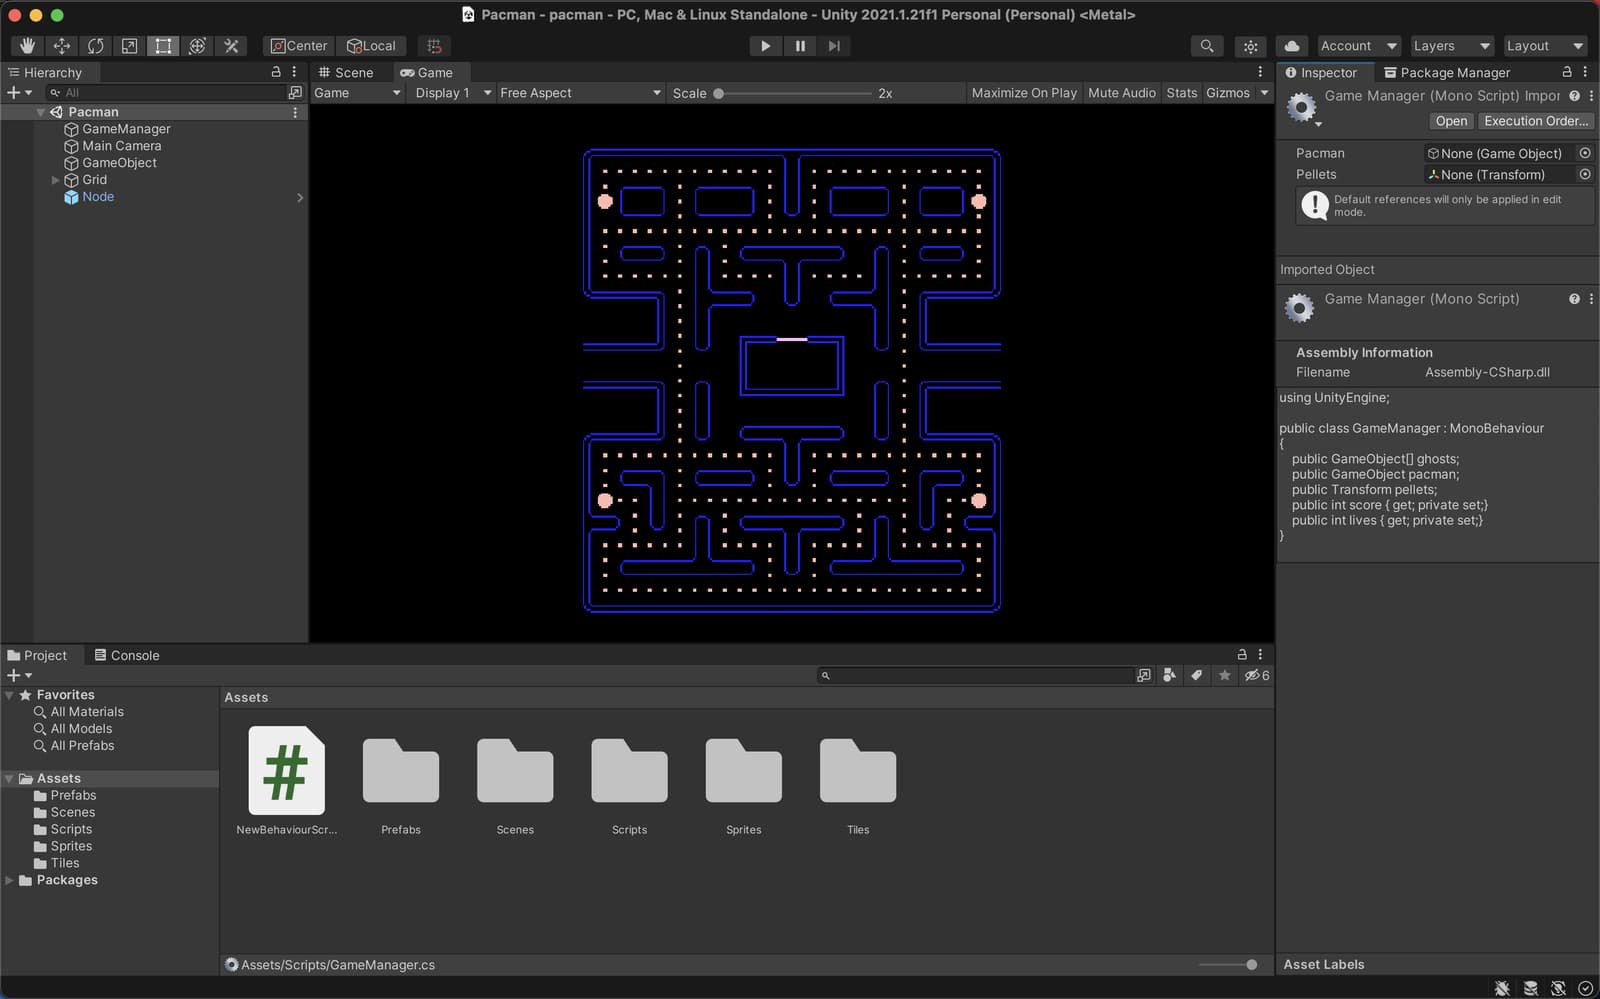The height and width of the screenshot is (999, 1600).
Task: Switch to the Console tab
Action: click(x=127, y=655)
